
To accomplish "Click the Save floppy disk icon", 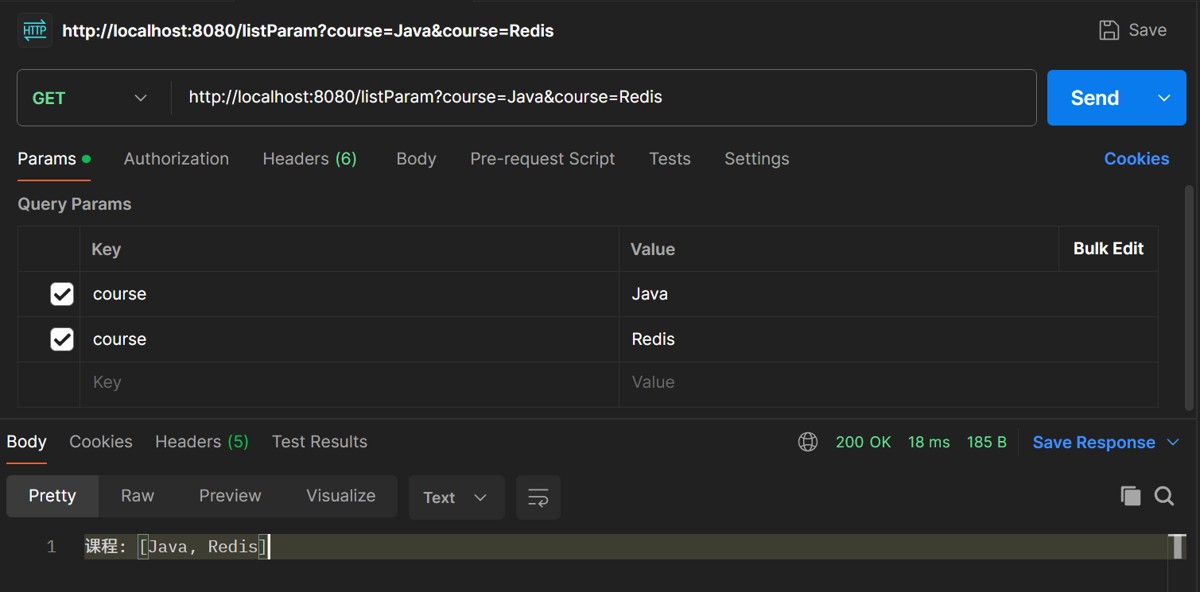I will coord(1109,30).
